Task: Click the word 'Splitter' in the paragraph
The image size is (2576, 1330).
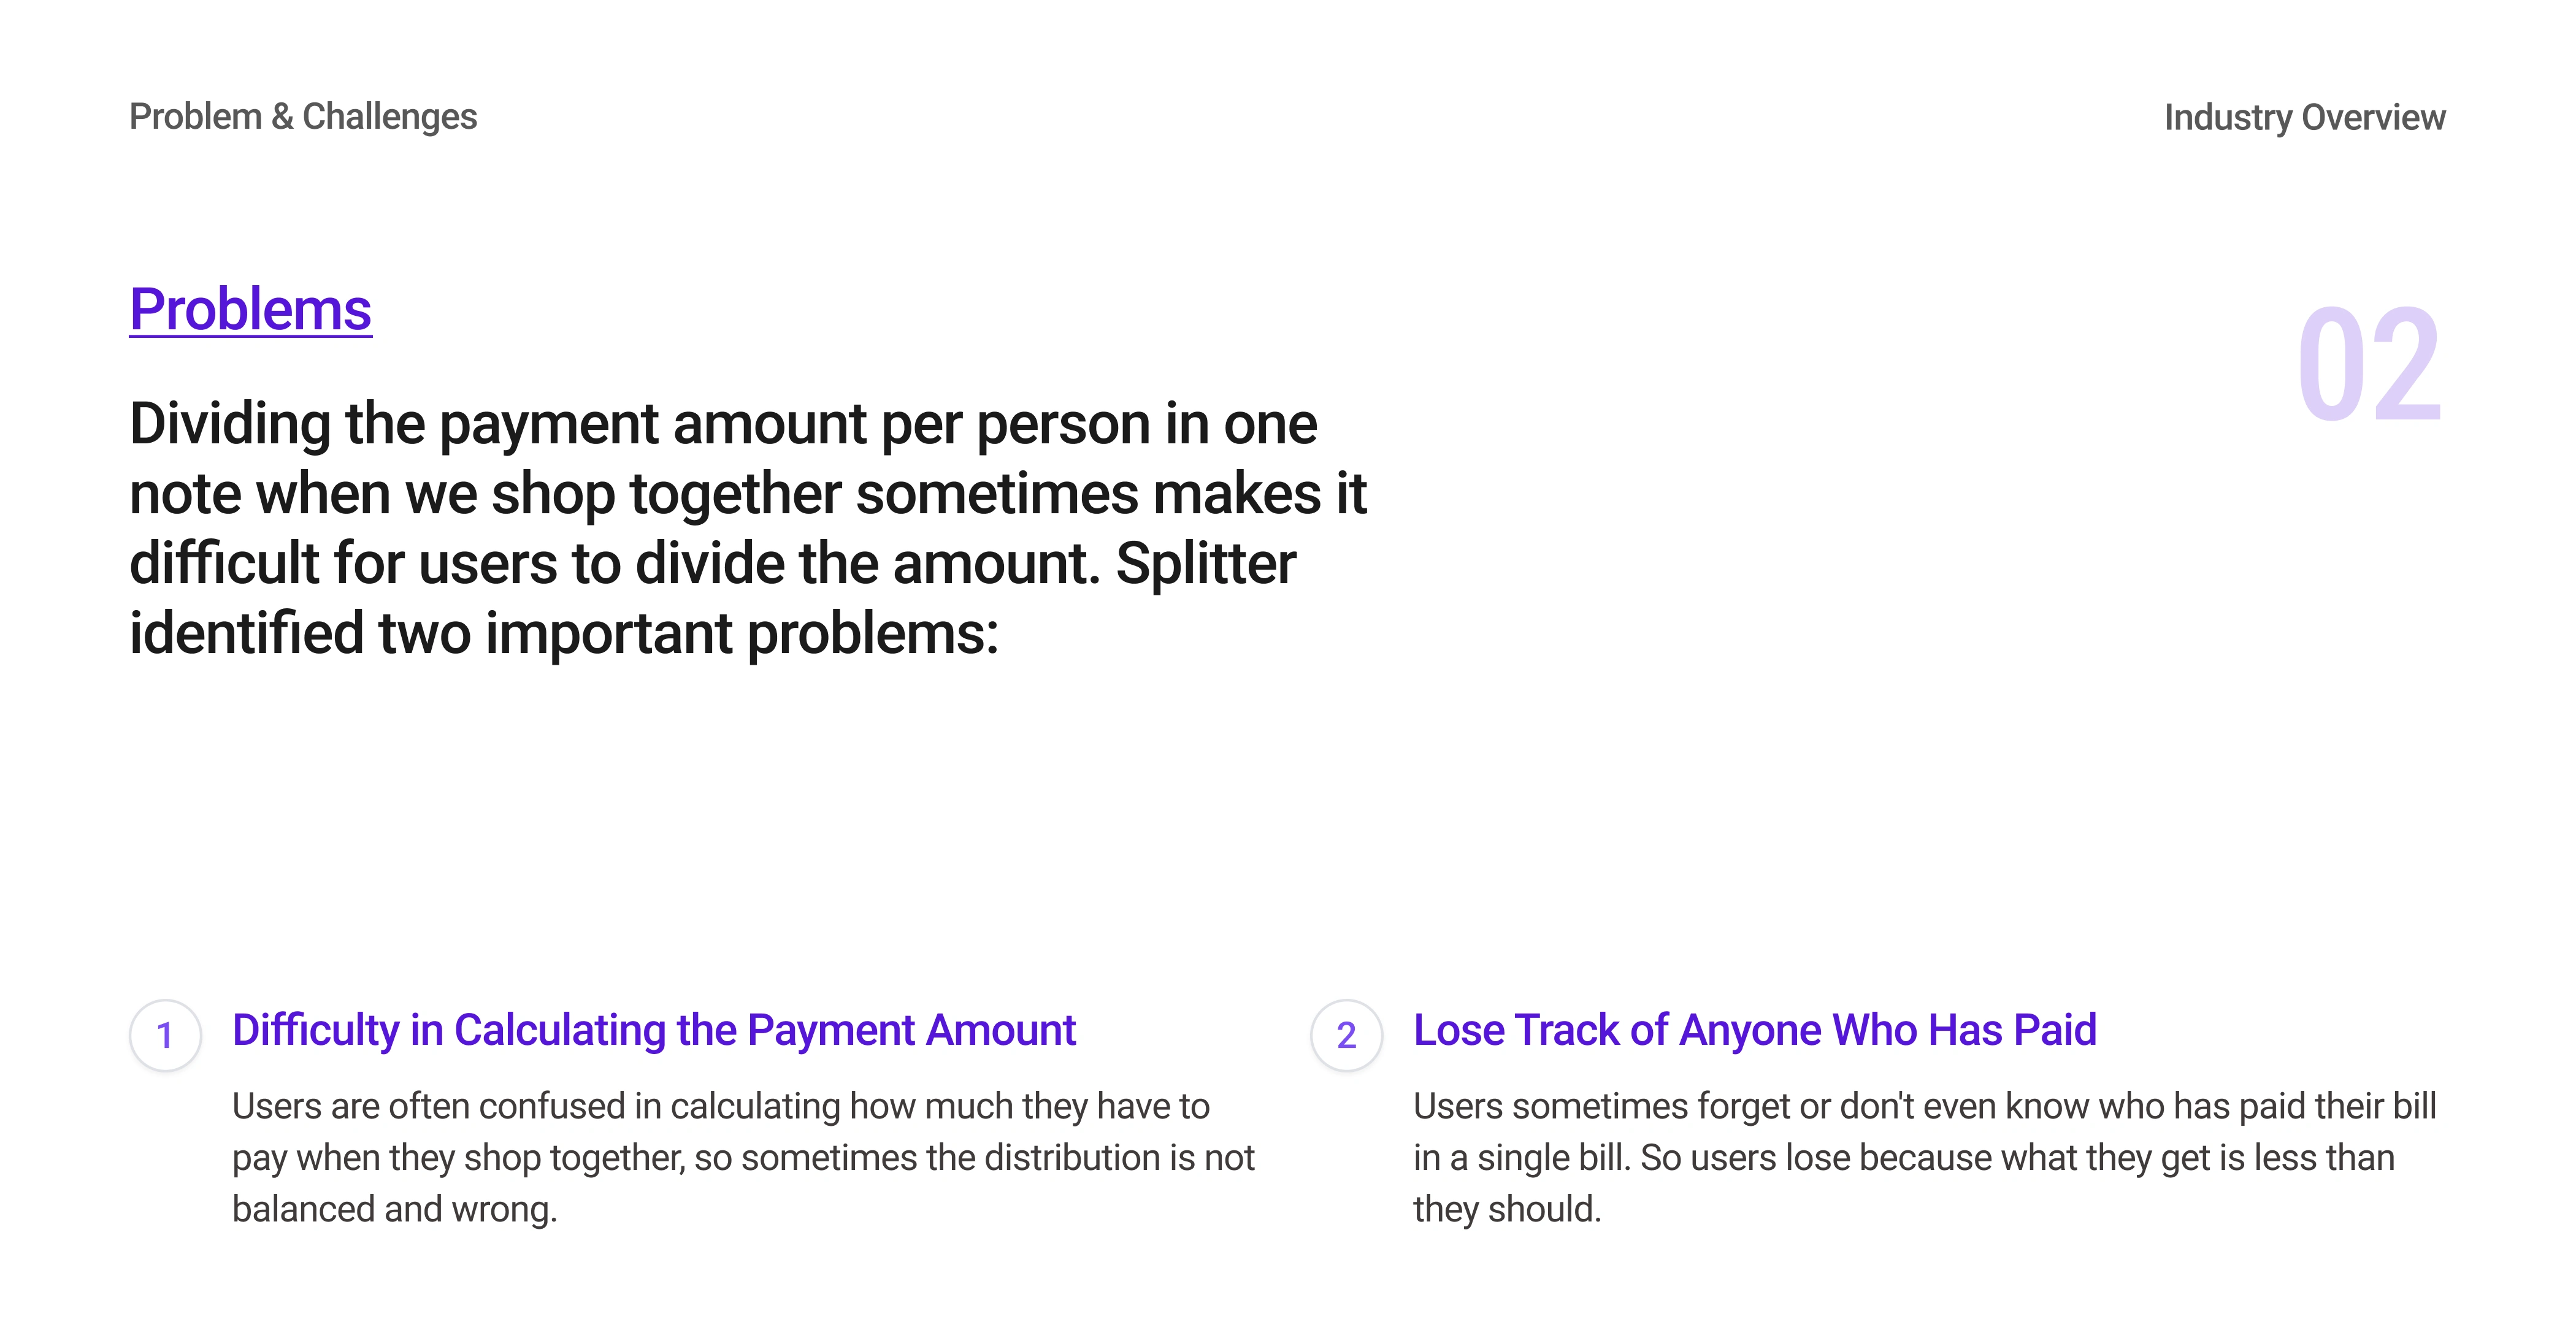Action: click(1205, 564)
